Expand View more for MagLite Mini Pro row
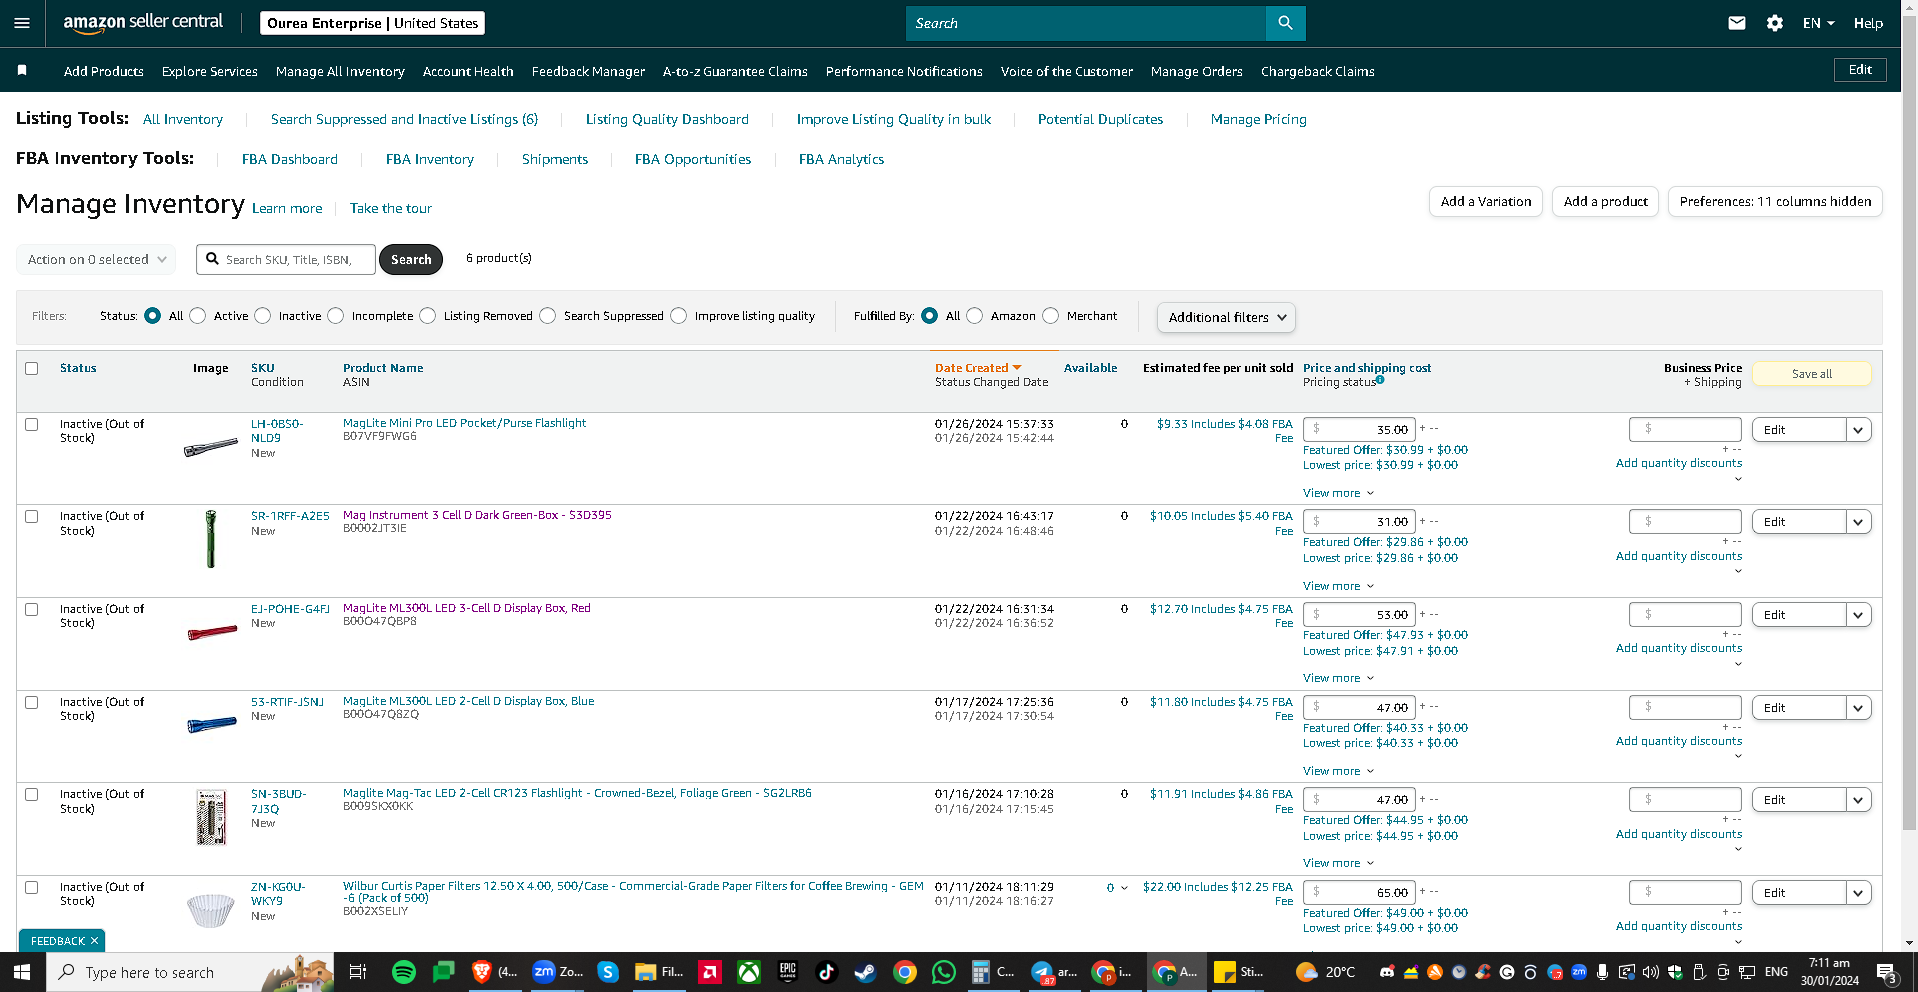 point(1338,493)
